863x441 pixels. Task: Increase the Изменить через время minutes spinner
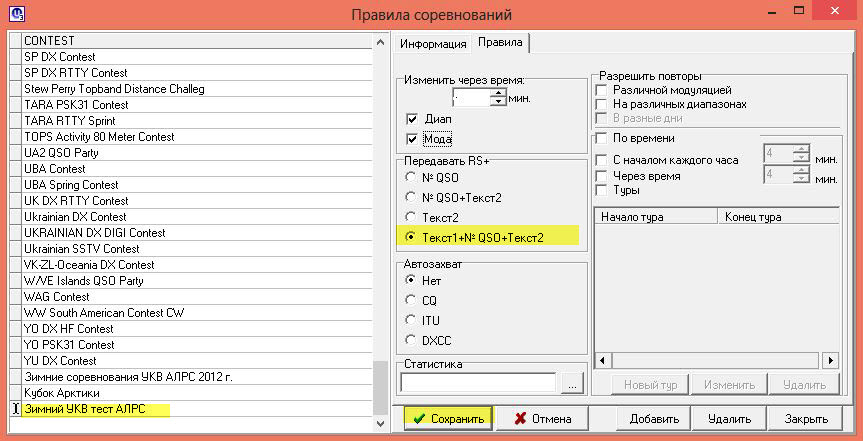[500, 93]
